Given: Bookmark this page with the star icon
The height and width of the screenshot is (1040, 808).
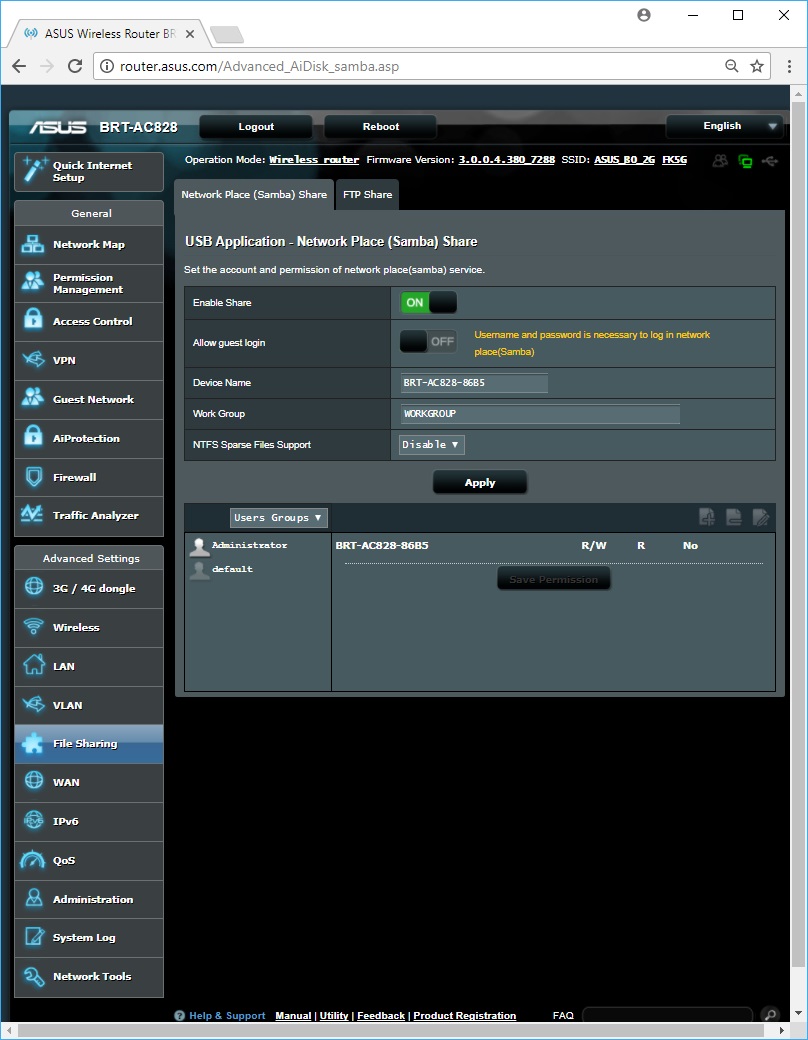Looking at the screenshot, I should (x=757, y=66).
